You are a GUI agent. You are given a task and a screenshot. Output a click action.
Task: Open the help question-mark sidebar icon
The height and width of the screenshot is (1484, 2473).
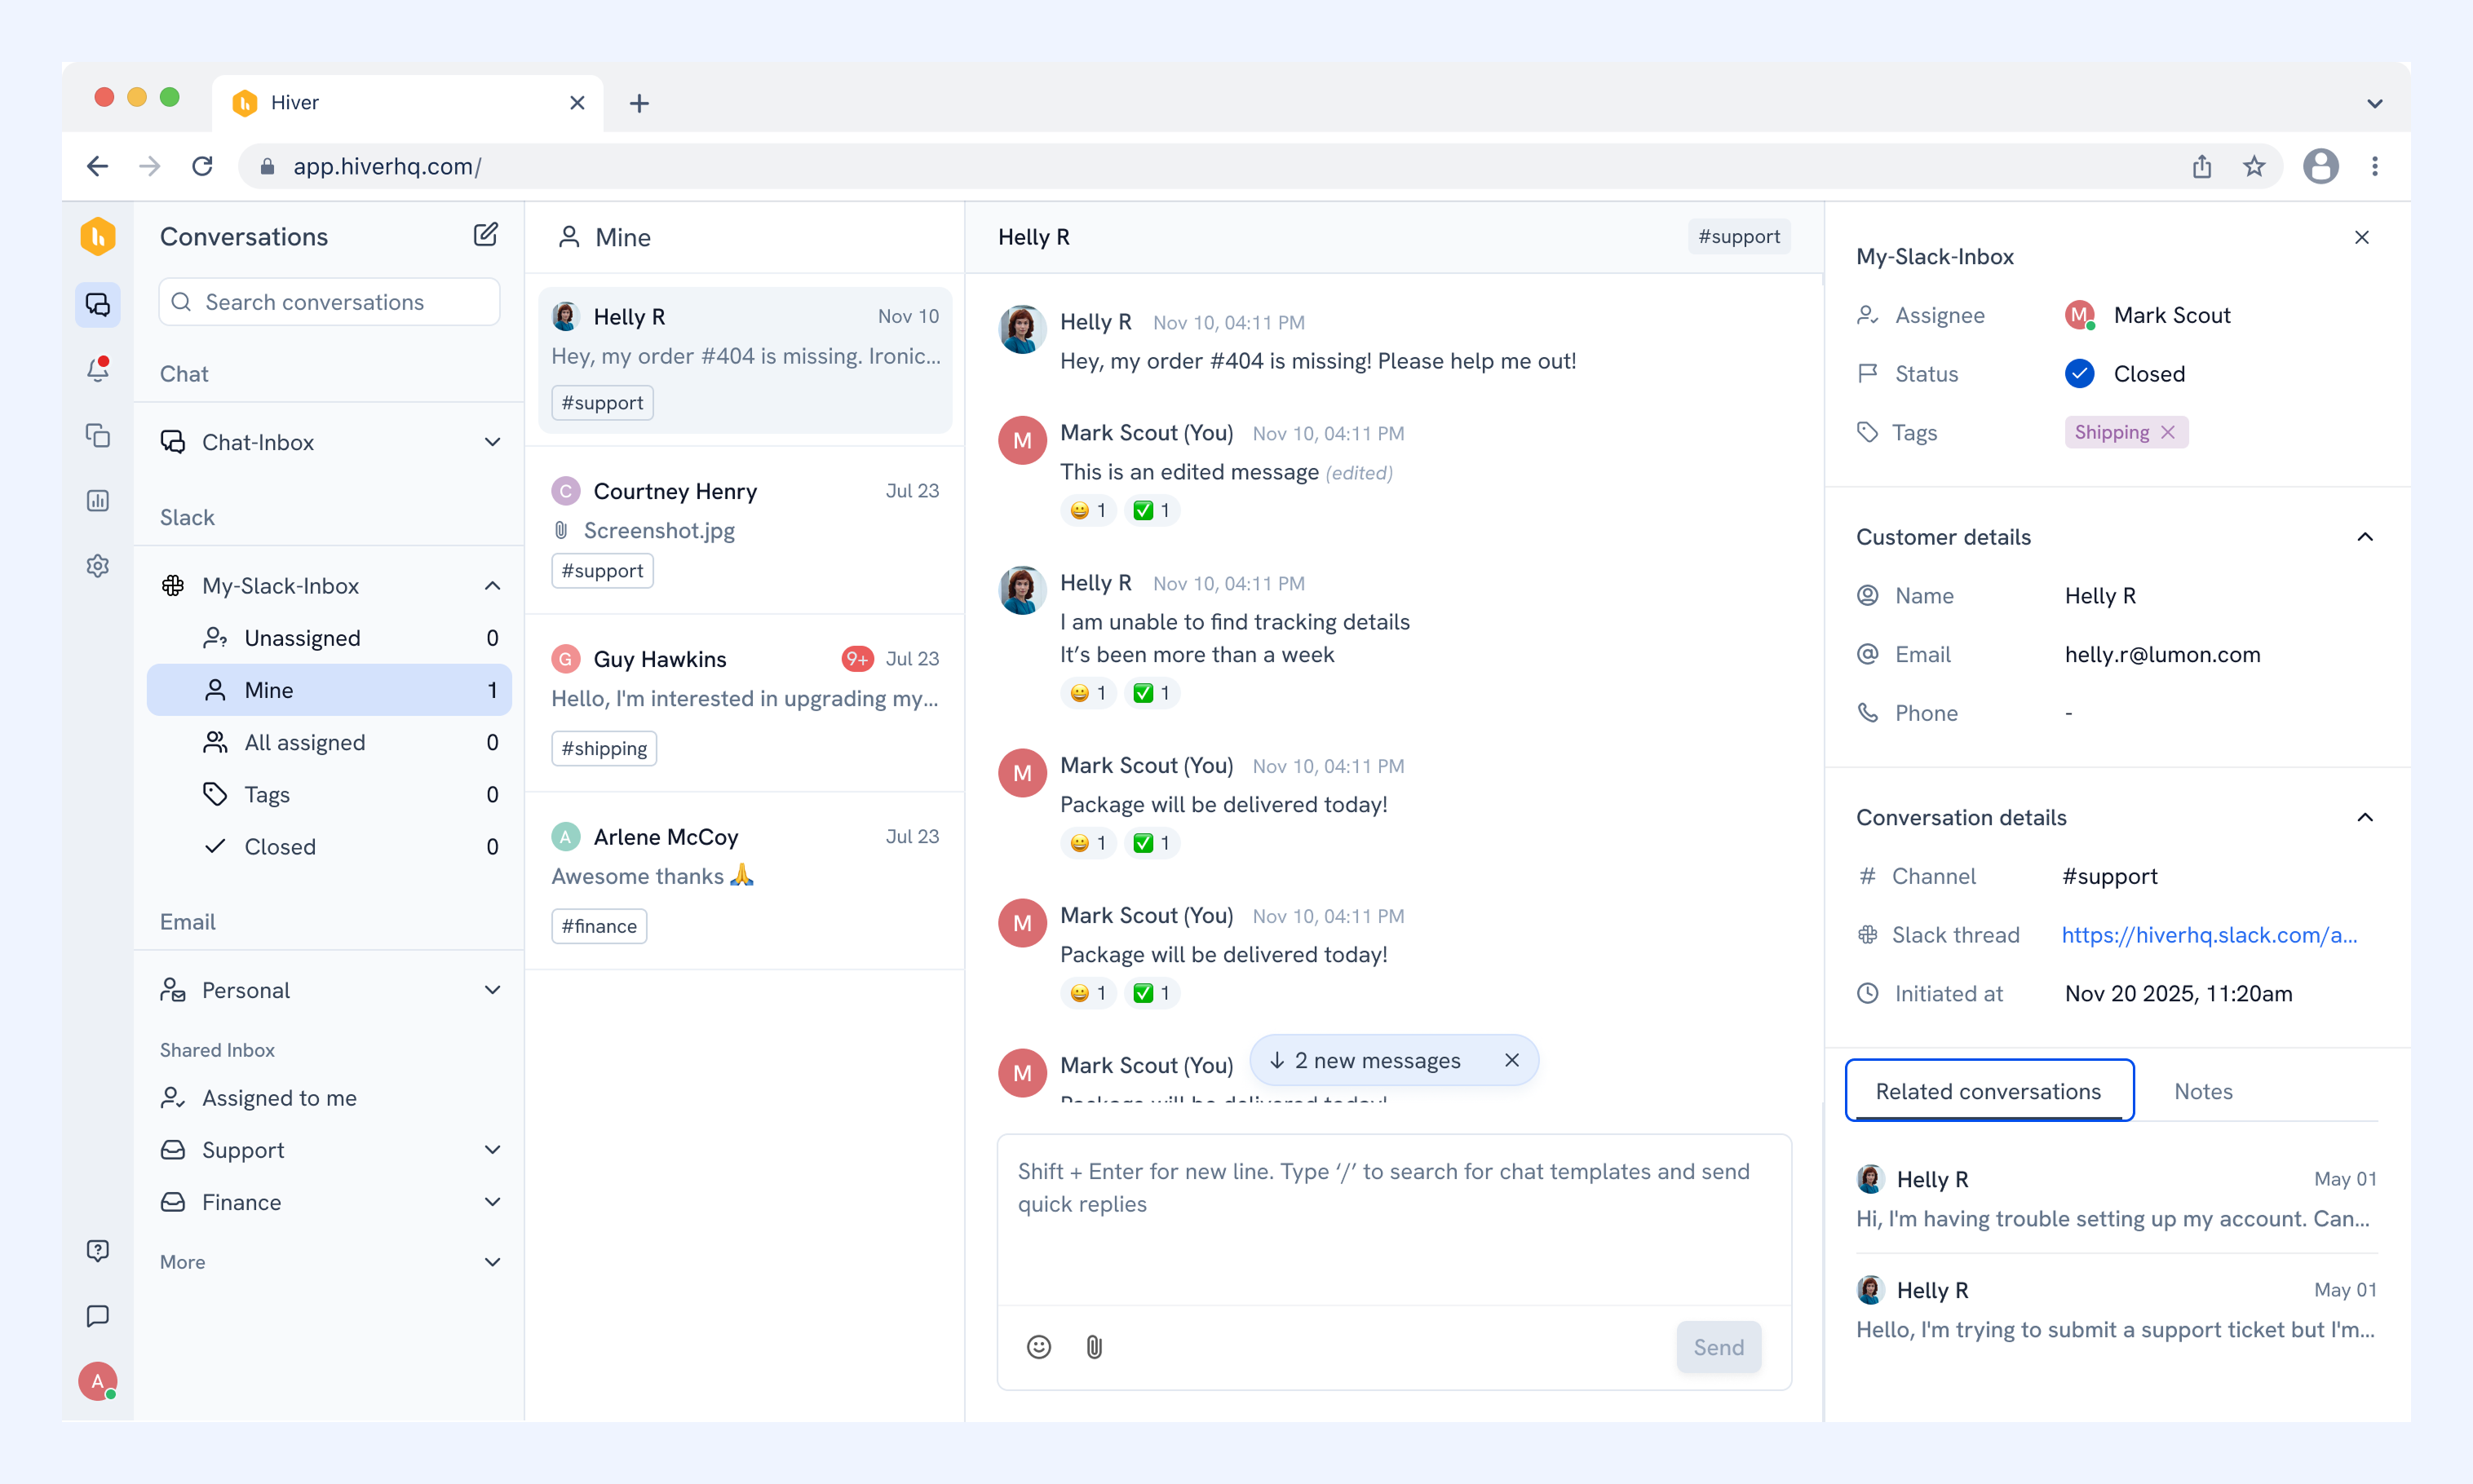coord(98,1251)
